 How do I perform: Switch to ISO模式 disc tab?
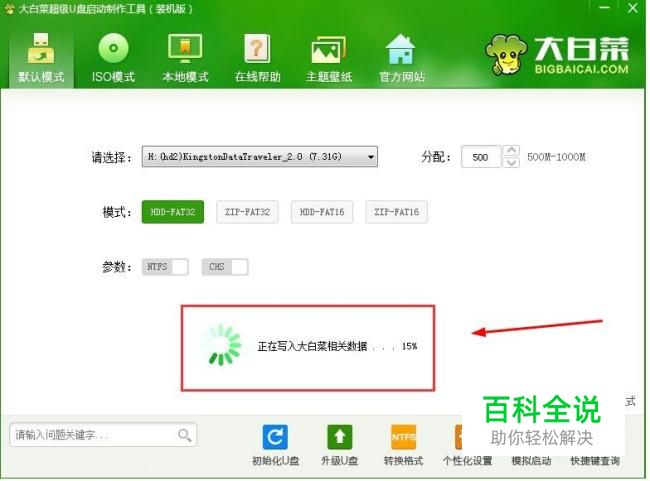tap(113, 58)
